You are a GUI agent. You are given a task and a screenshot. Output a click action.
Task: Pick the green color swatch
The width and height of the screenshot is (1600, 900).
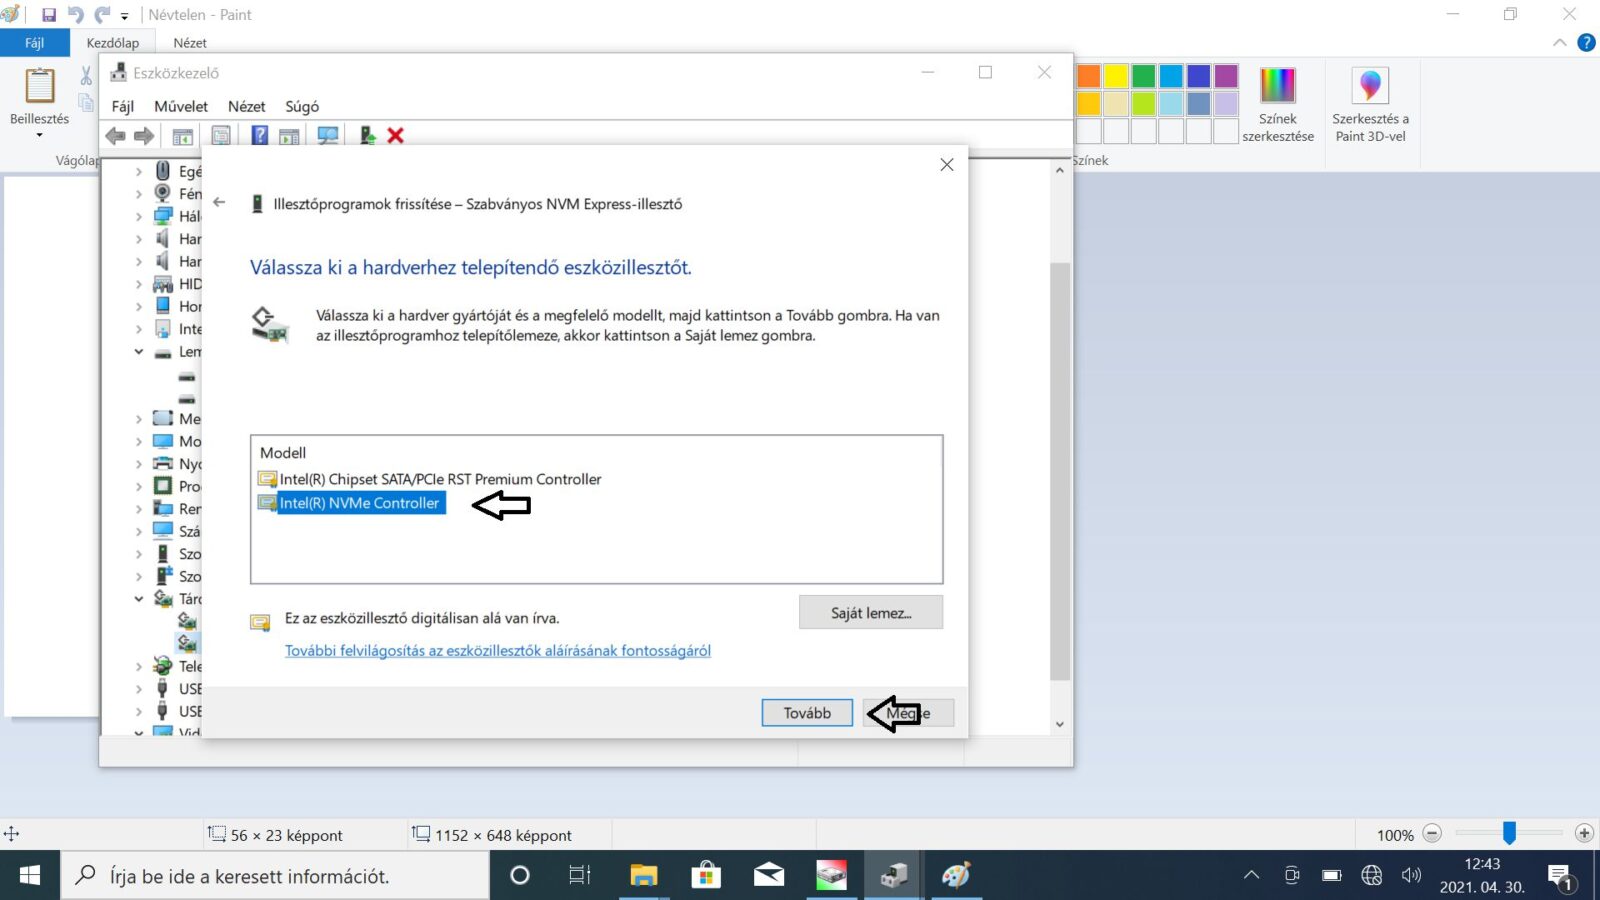click(x=1143, y=76)
